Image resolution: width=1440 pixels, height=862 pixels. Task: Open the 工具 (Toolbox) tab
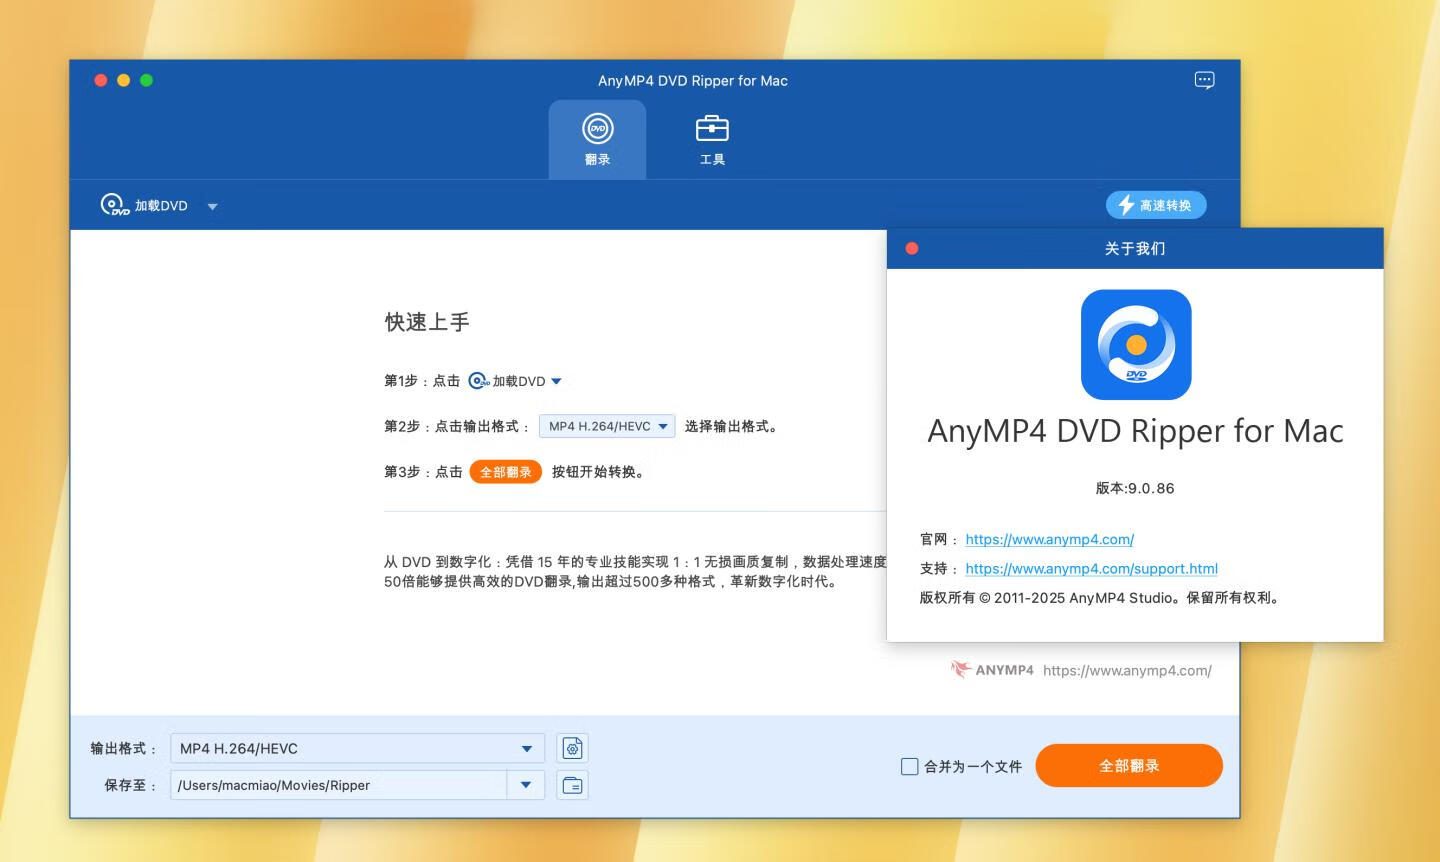pos(712,139)
